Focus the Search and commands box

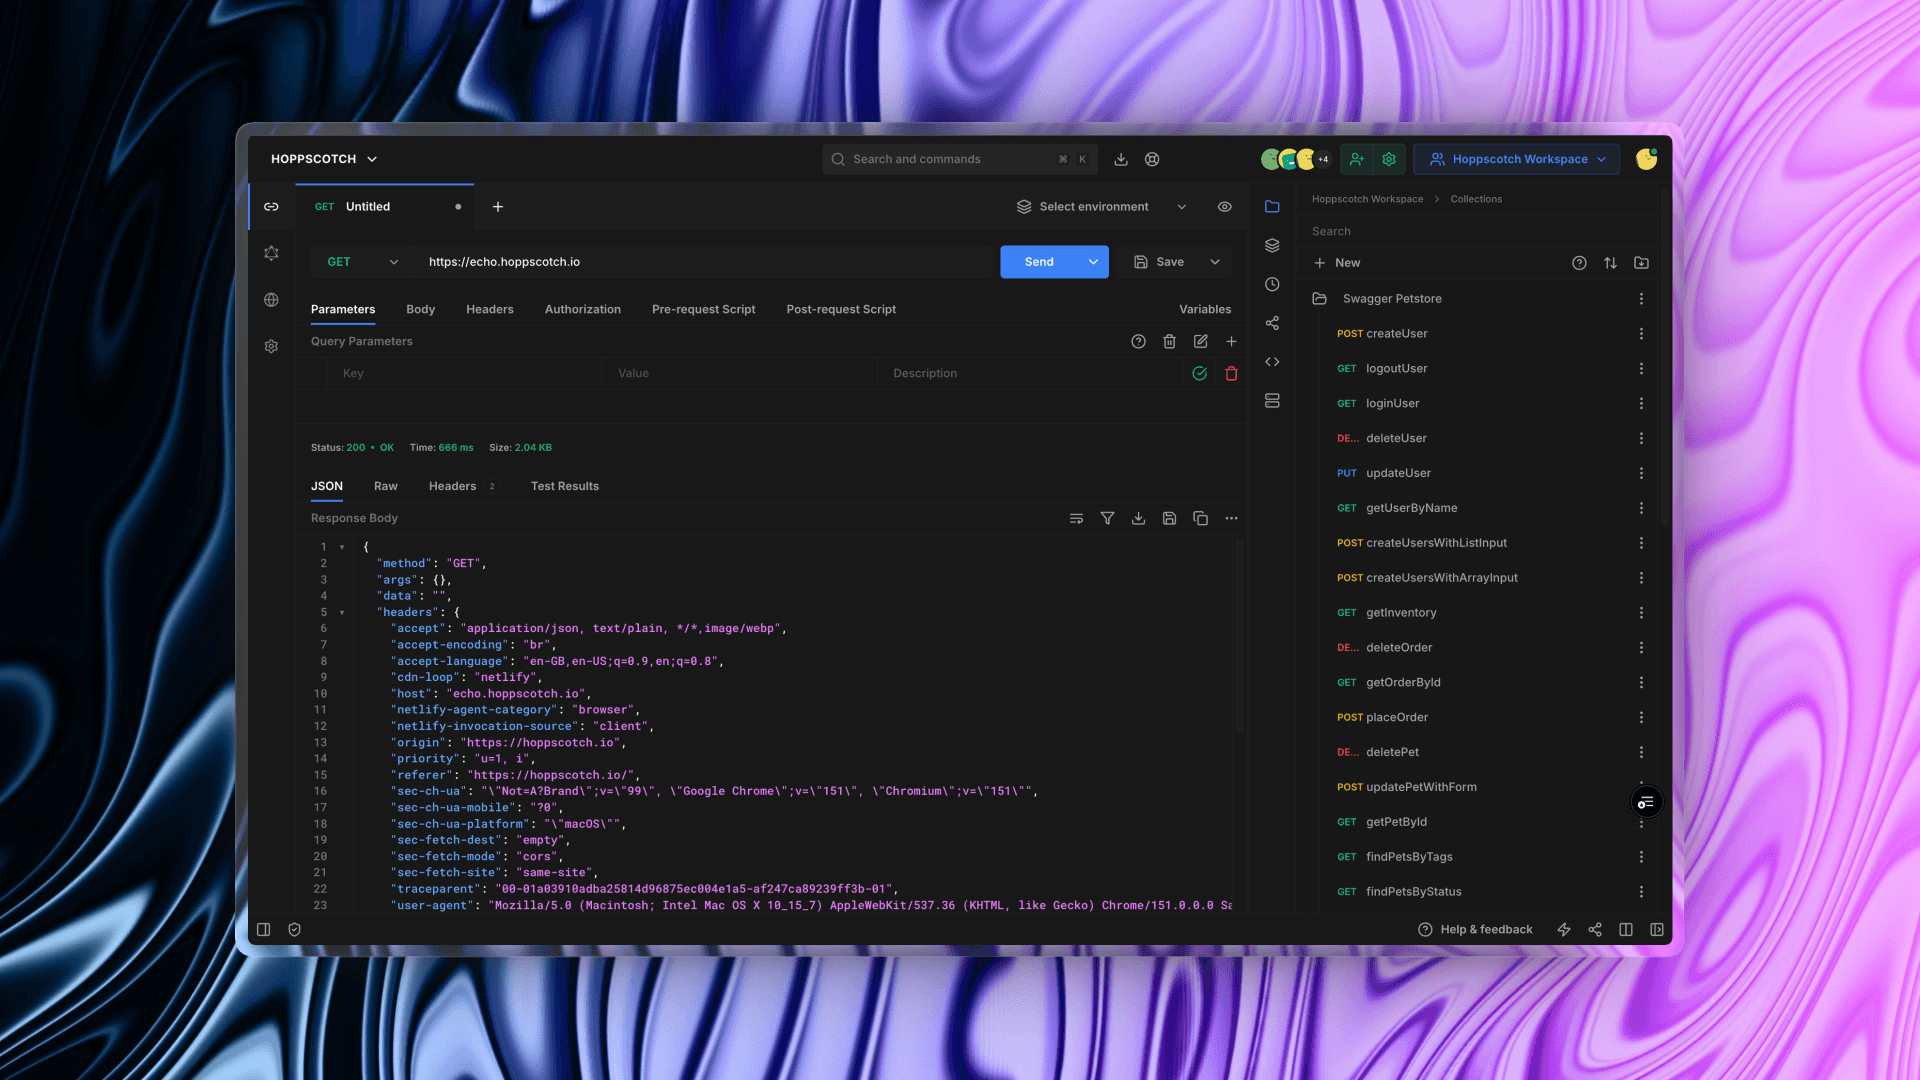coord(960,159)
